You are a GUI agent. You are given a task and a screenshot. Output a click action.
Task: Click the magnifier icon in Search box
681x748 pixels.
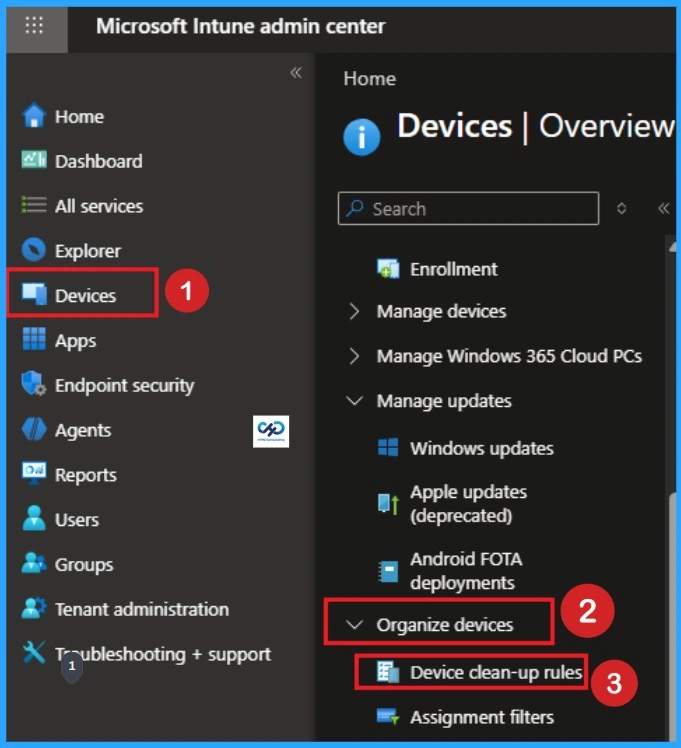click(354, 208)
